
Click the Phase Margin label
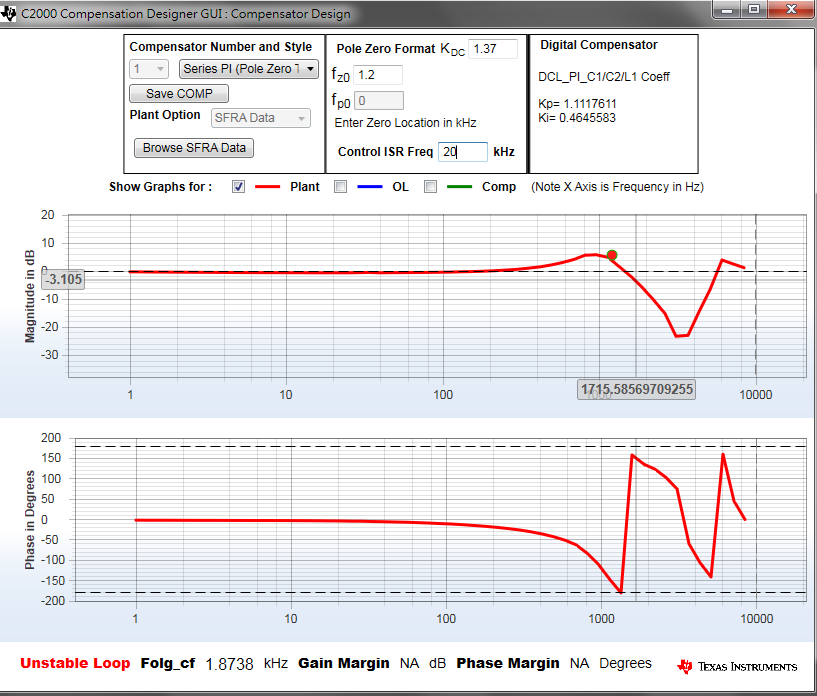(x=507, y=663)
